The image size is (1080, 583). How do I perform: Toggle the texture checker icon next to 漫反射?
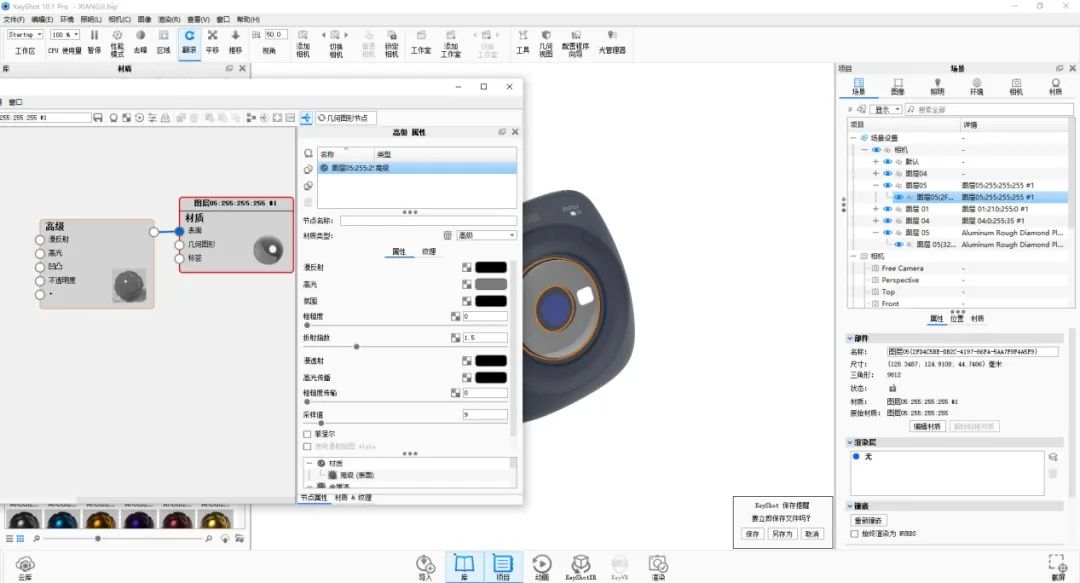click(x=466, y=267)
